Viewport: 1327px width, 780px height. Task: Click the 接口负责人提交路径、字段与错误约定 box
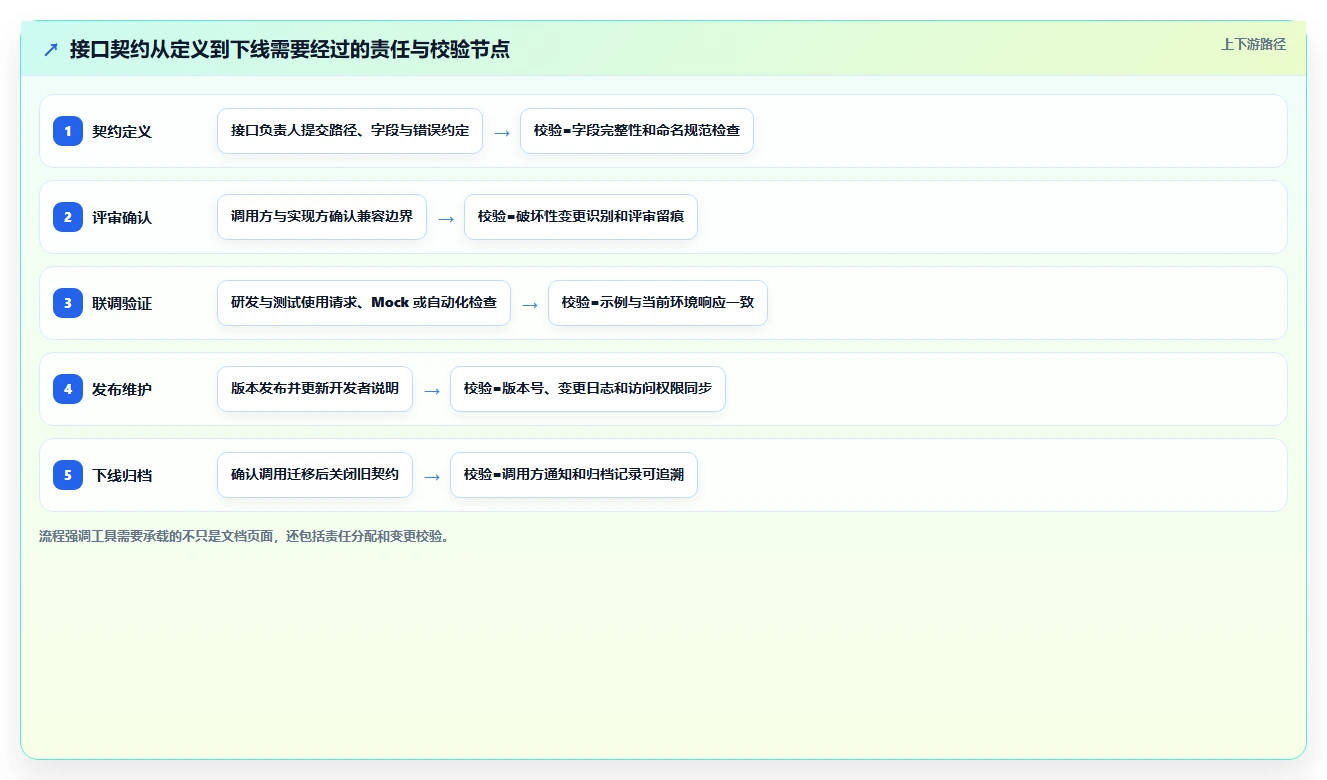350,131
